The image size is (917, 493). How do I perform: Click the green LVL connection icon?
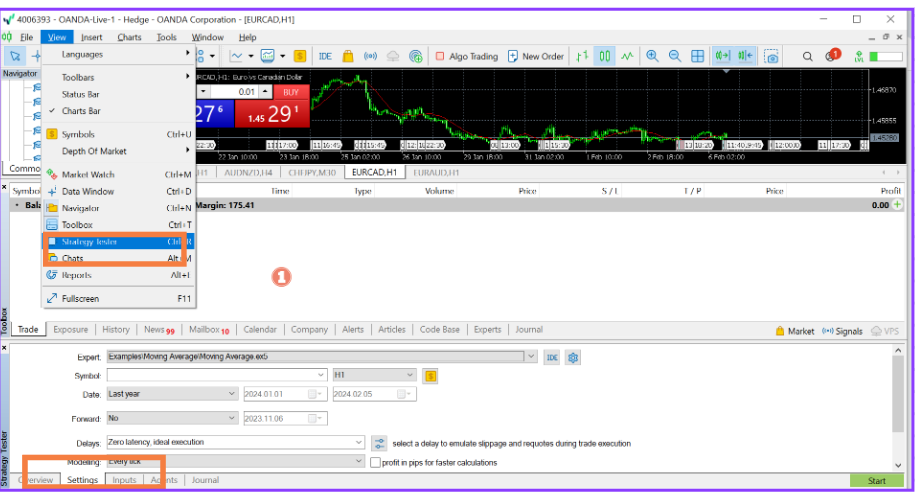click(x=859, y=56)
